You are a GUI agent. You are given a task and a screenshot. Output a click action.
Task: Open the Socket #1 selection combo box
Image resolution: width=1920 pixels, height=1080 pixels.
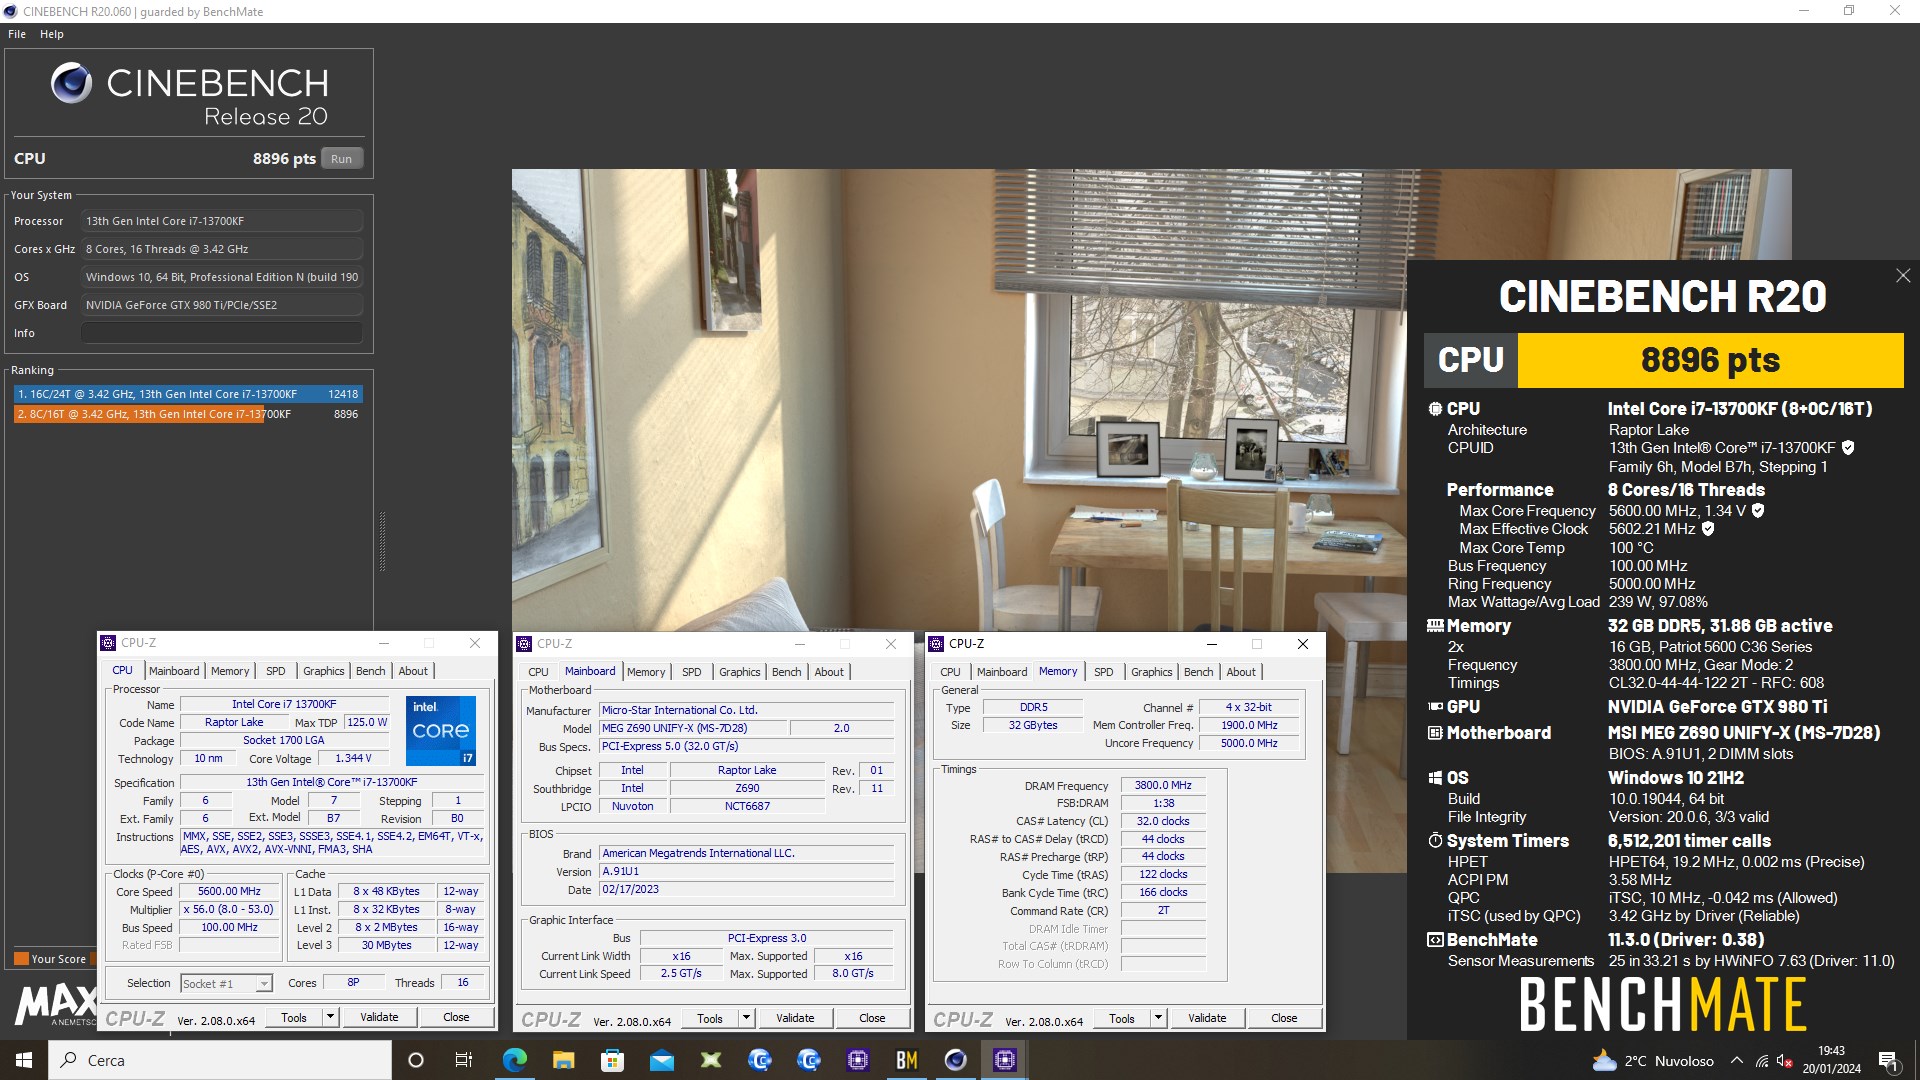pyautogui.click(x=226, y=984)
